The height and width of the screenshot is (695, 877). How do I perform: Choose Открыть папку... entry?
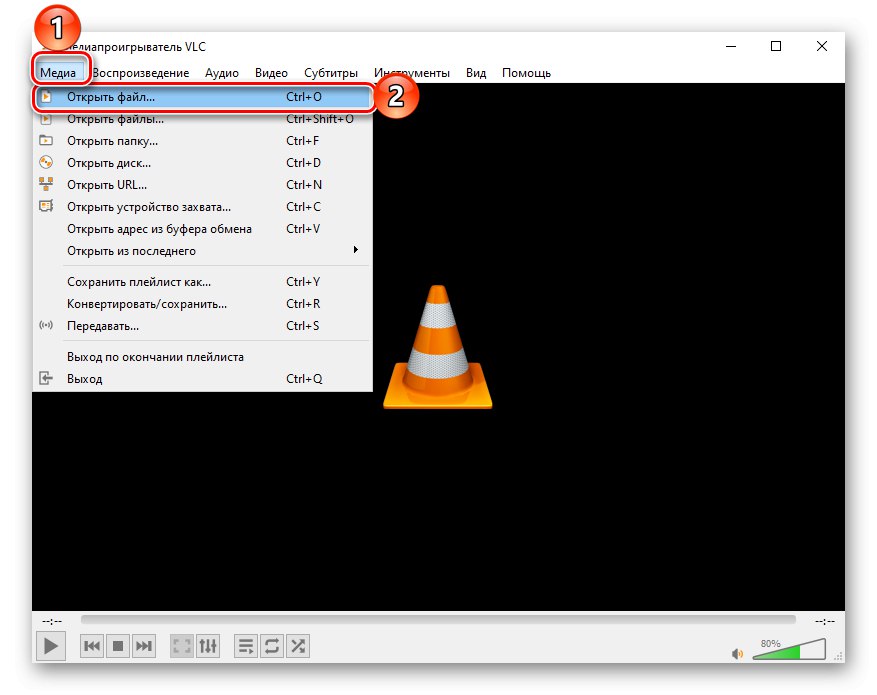[202, 141]
